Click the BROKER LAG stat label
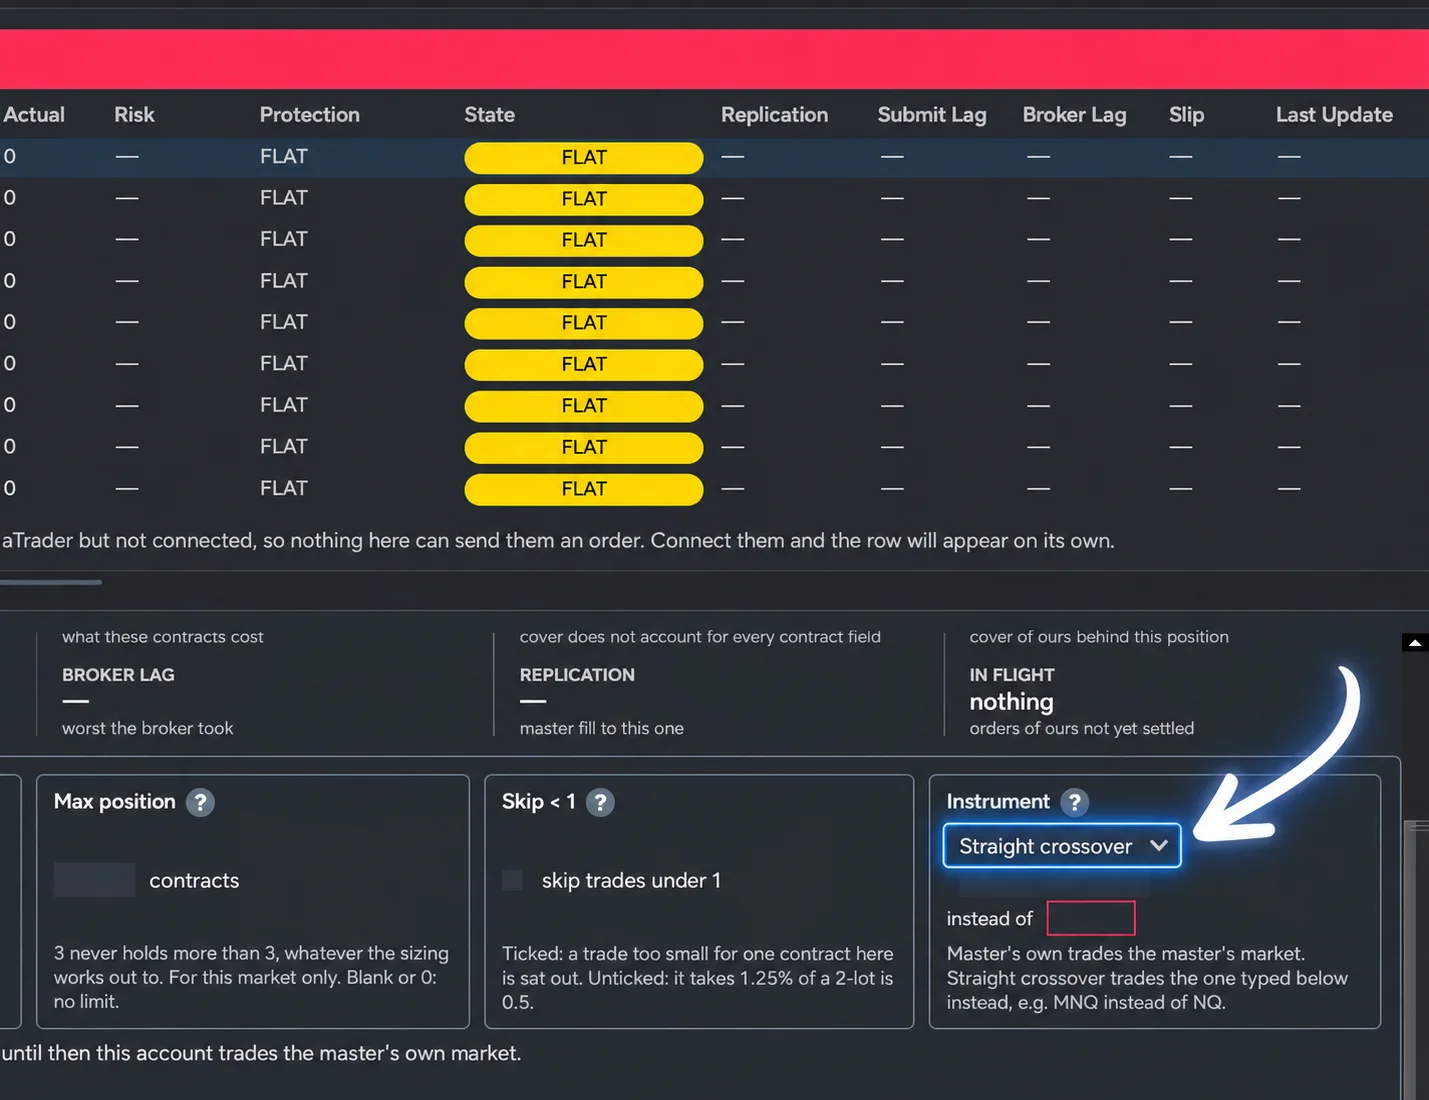Screen dimensions: 1429x1100 pyautogui.click(x=118, y=675)
